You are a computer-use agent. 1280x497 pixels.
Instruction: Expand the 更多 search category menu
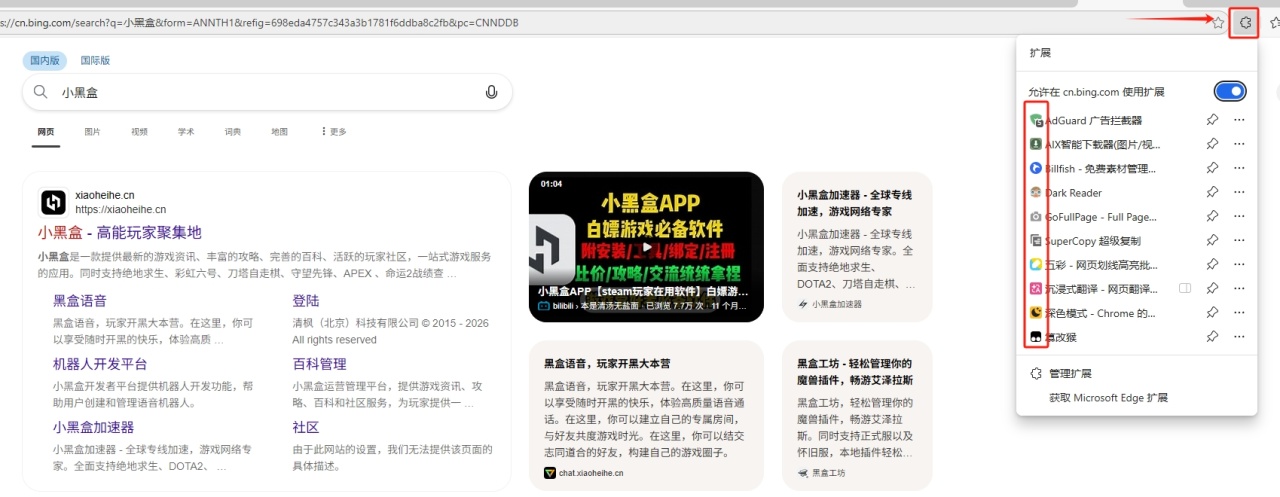click(333, 131)
